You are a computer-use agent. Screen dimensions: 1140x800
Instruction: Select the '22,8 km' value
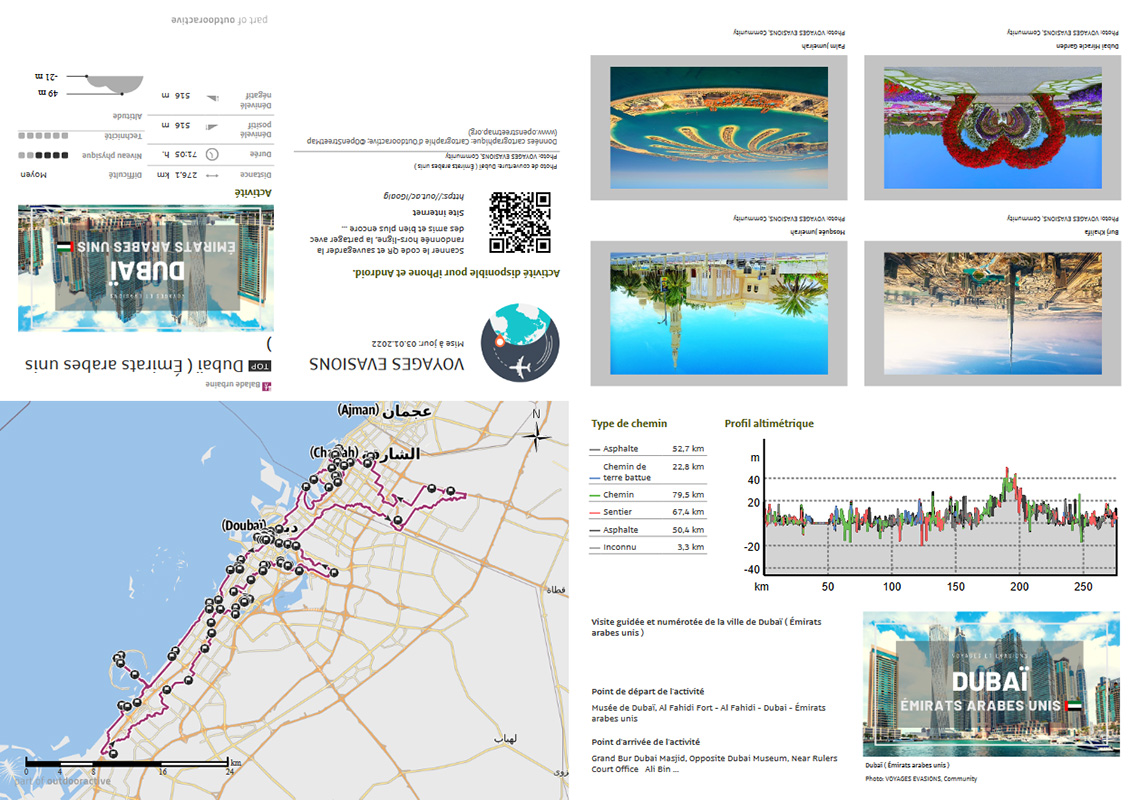click(688, 467)
